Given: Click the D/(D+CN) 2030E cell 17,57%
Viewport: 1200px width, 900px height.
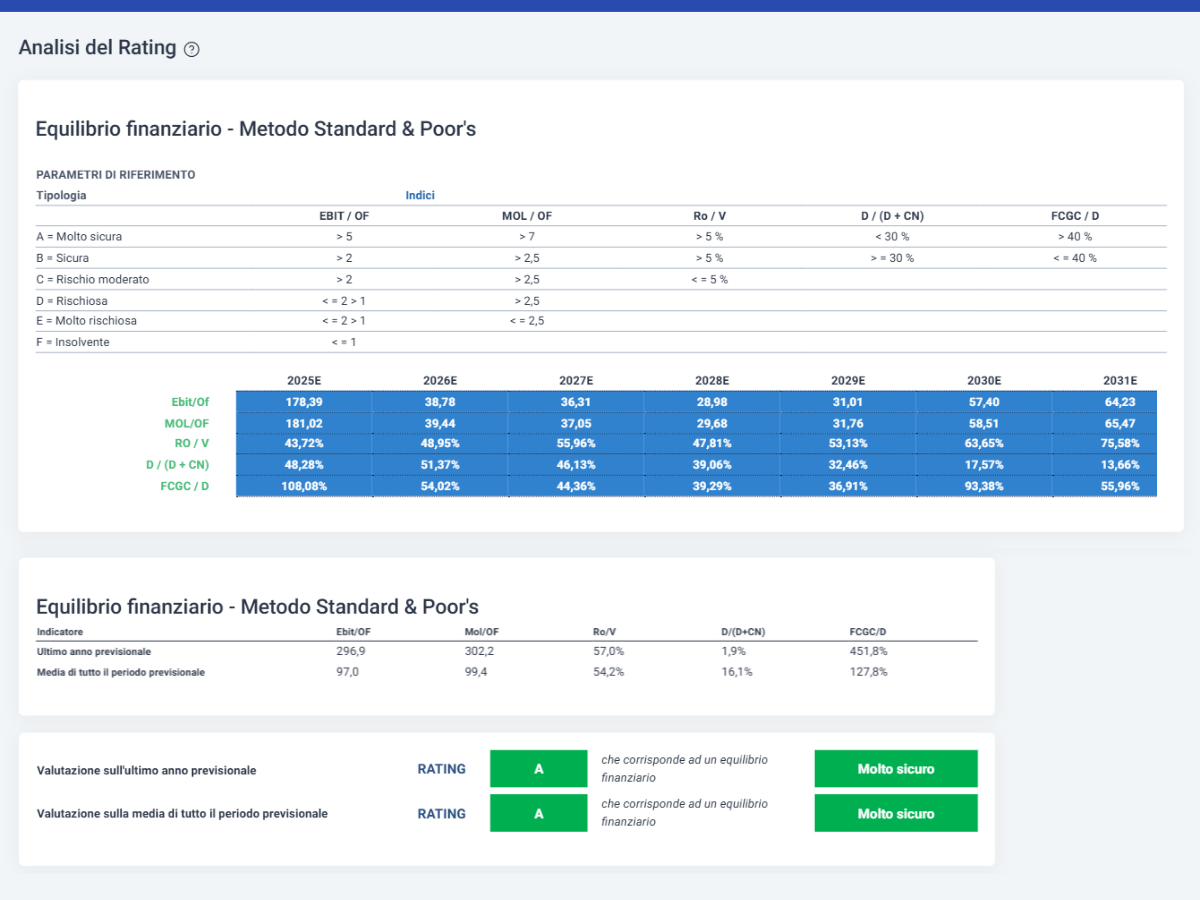Looking at the screenshot, I should point(984,465).
